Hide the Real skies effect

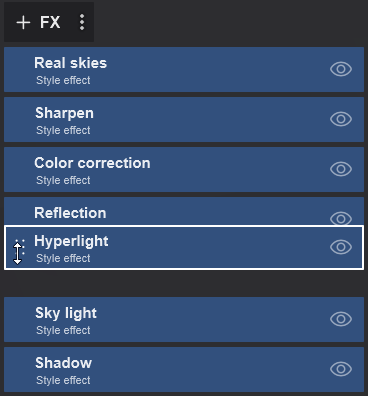341,69
